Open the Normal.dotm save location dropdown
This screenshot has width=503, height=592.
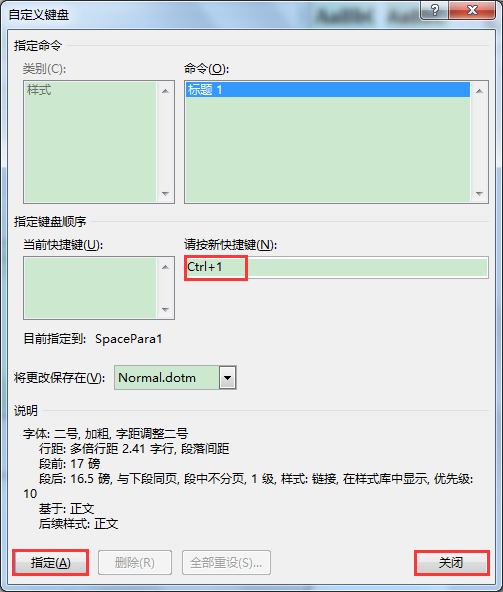tap(175, 378)
